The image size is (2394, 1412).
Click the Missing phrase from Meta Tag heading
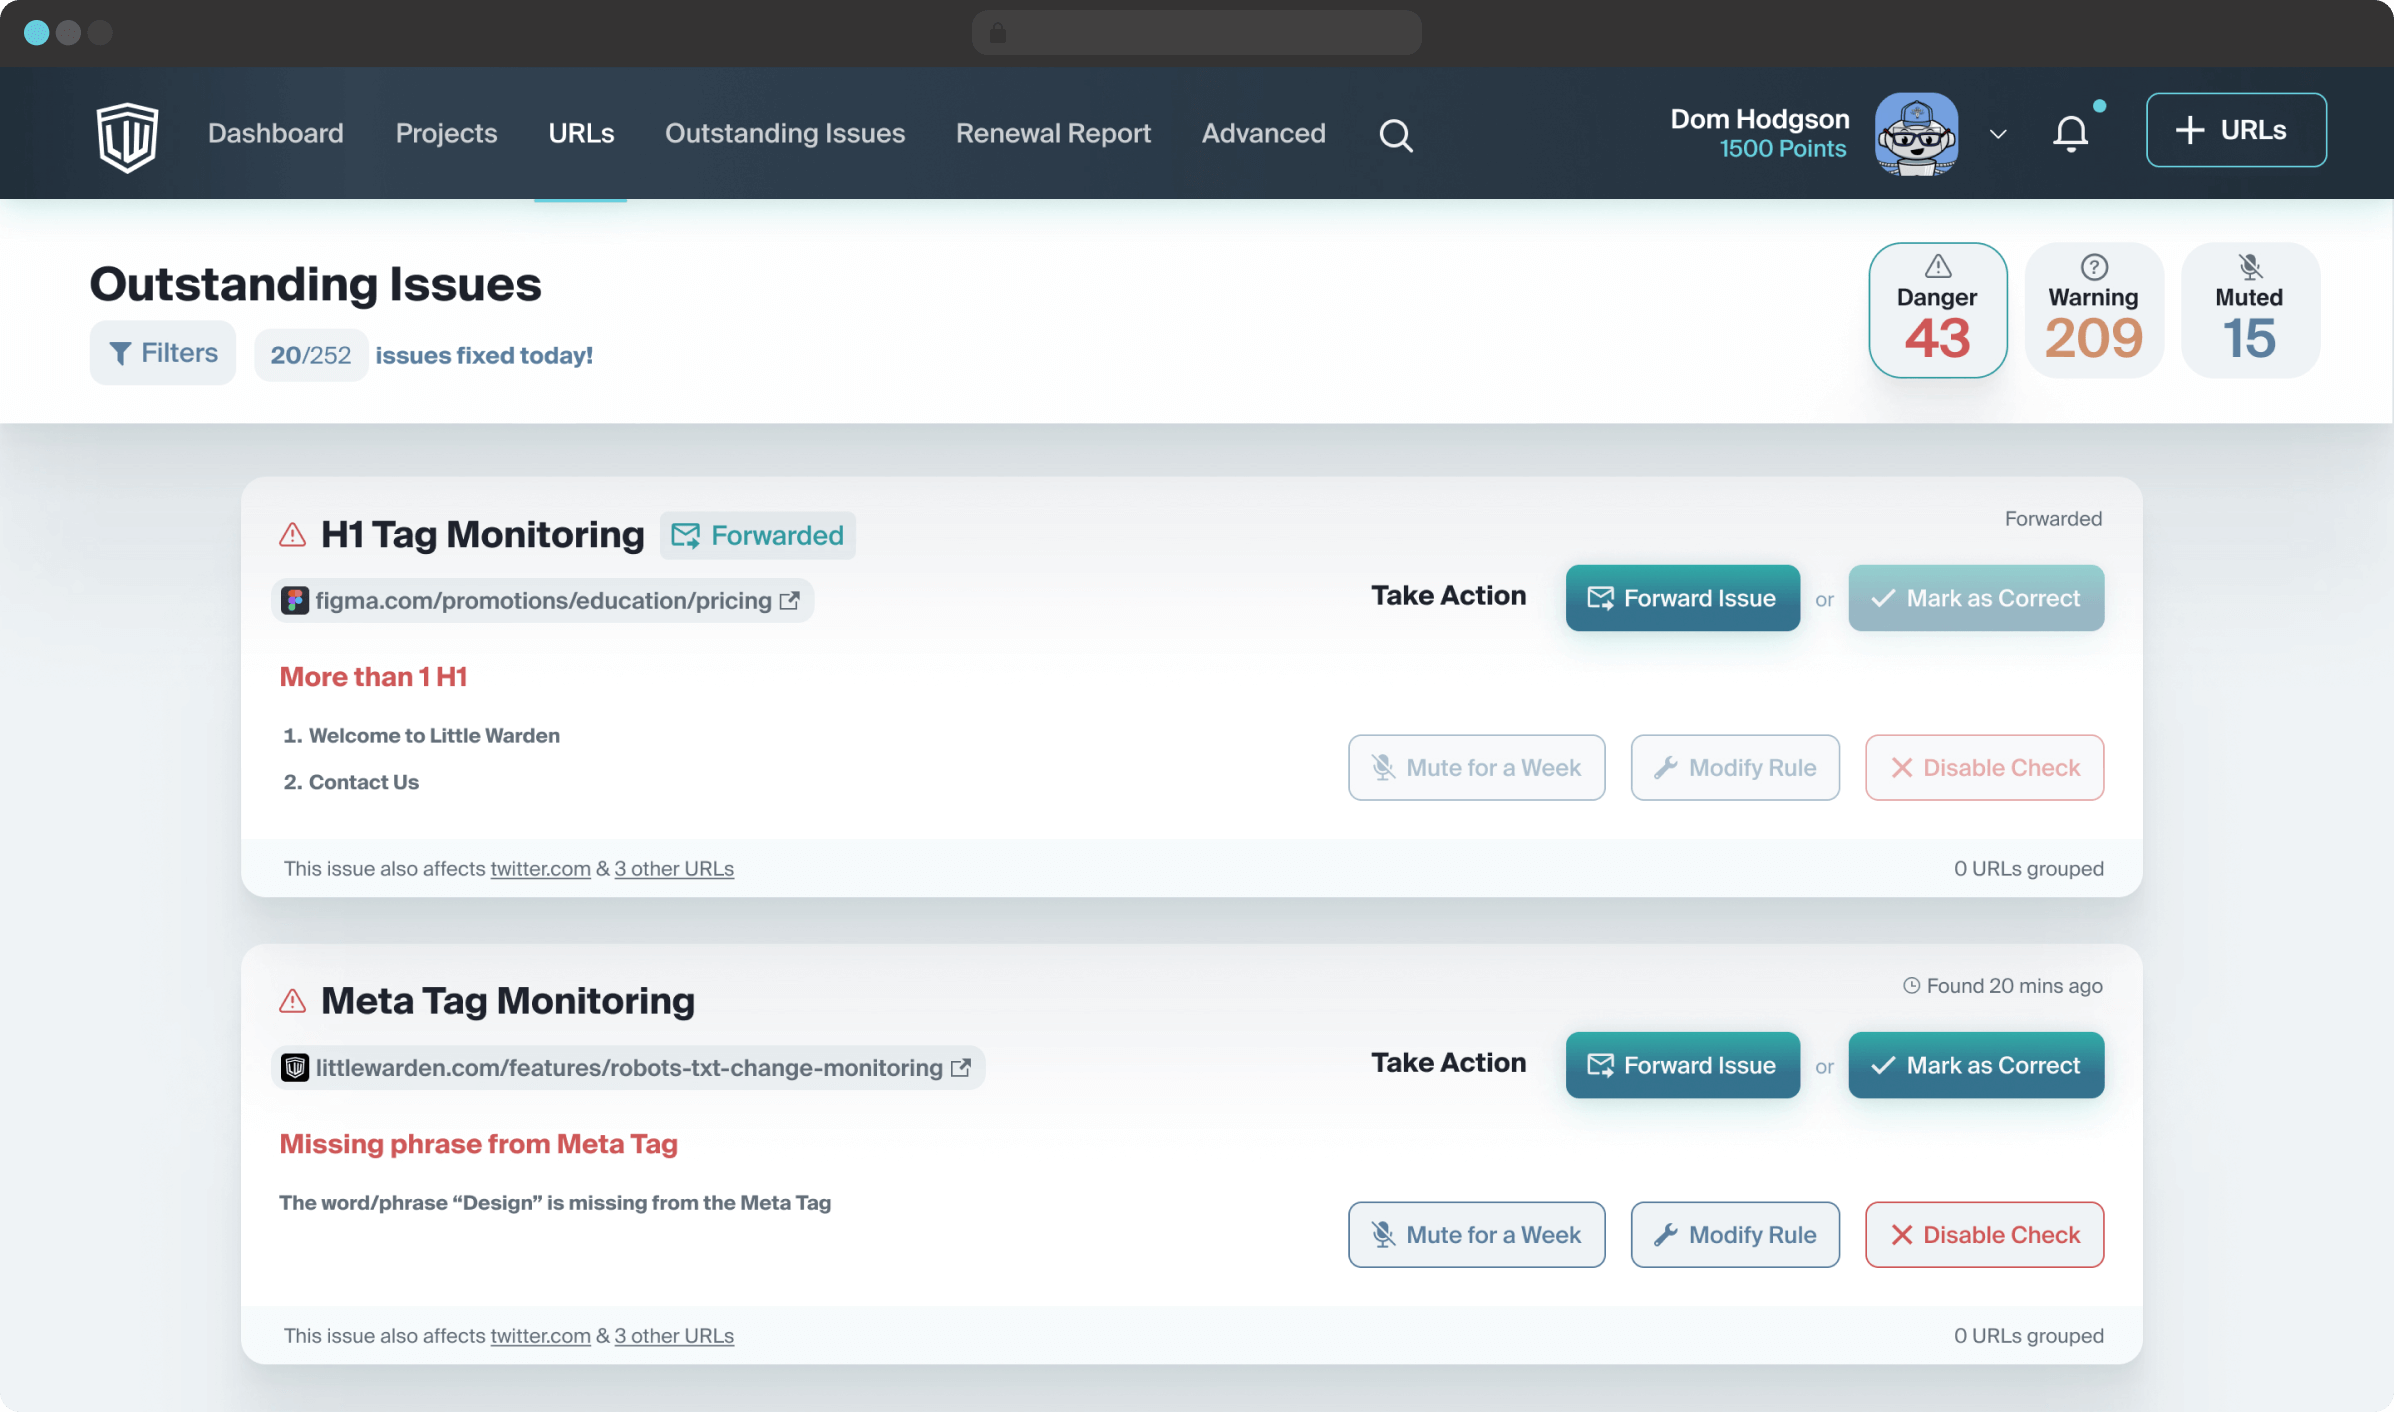[478, 1144]
